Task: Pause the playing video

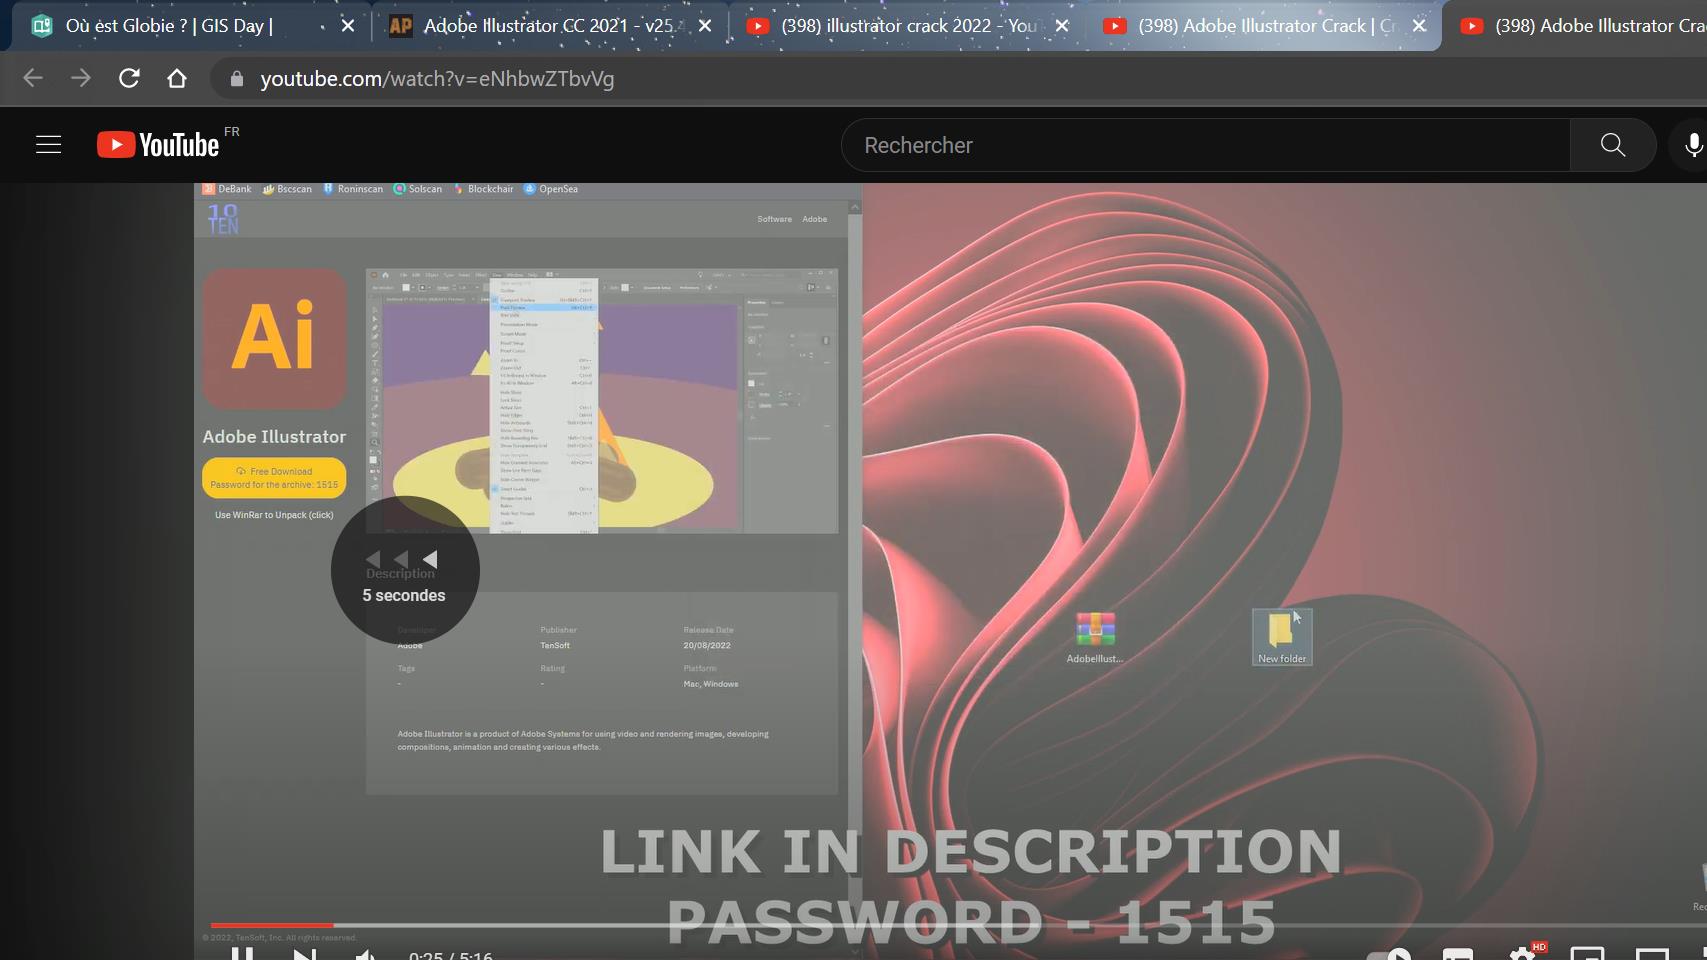Action: [242, 955]
